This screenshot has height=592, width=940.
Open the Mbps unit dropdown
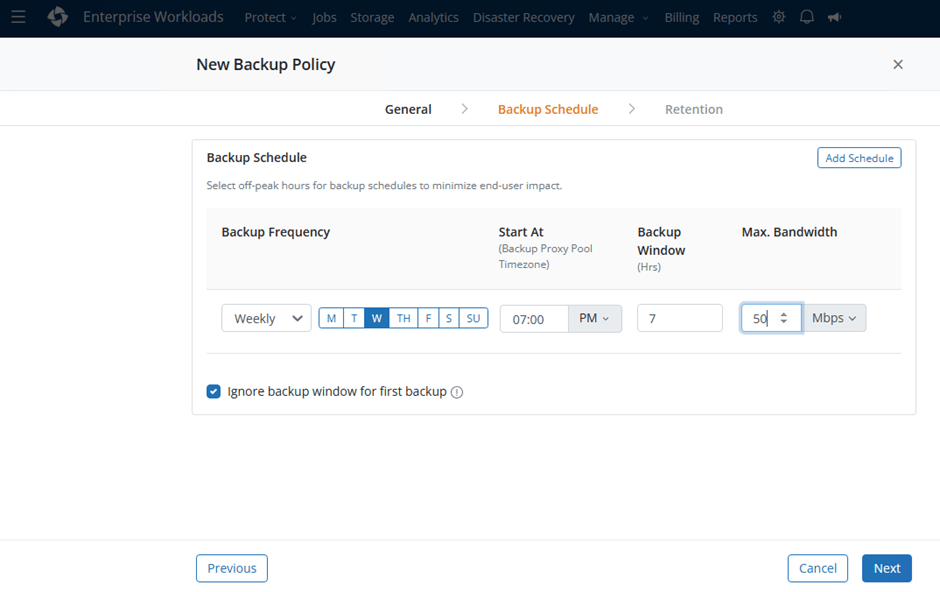(x=834, y=318)
